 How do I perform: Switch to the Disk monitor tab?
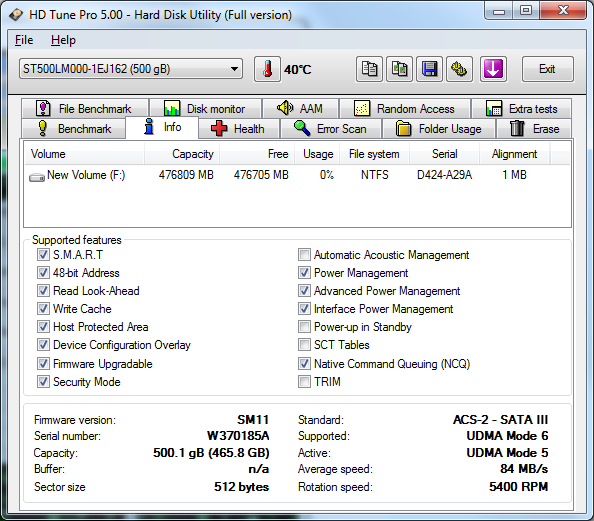(205, 109)
